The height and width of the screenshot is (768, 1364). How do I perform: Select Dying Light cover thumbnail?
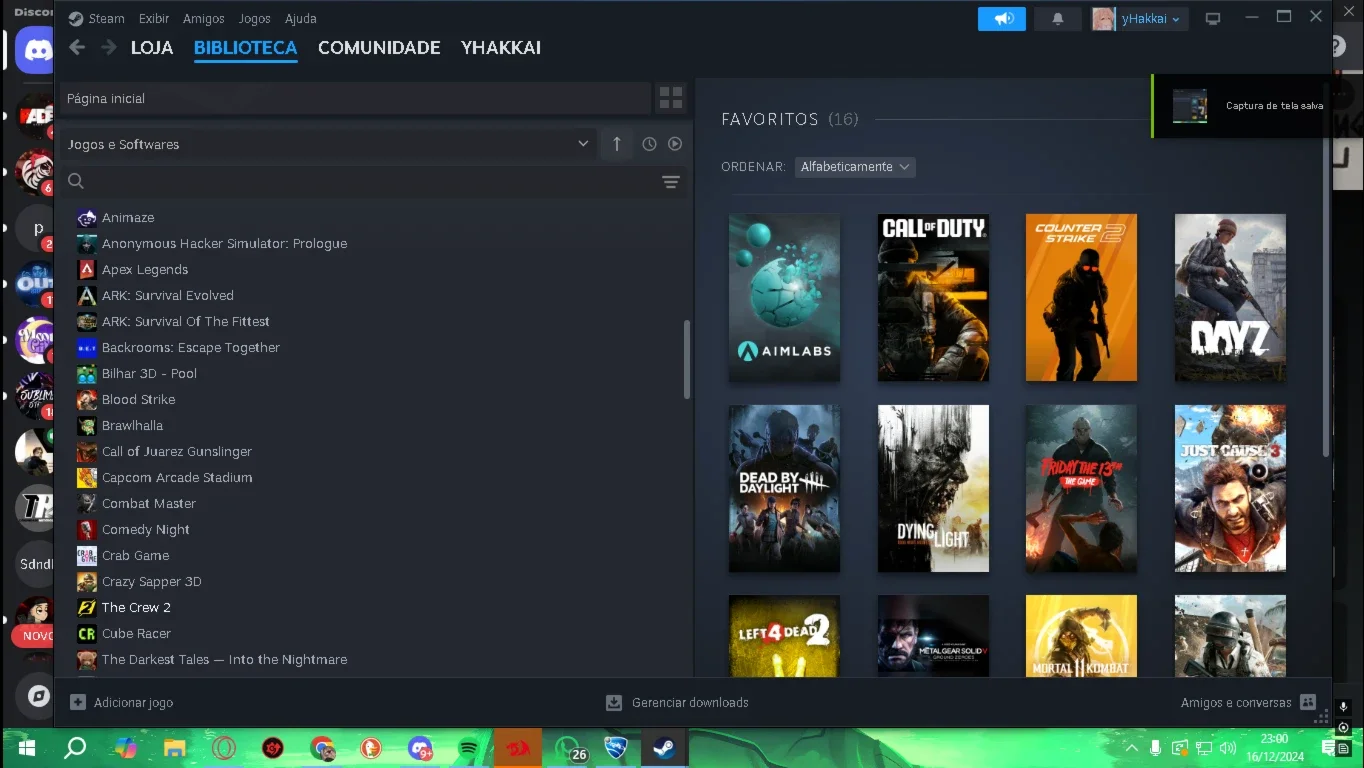(x=933, y=488)
